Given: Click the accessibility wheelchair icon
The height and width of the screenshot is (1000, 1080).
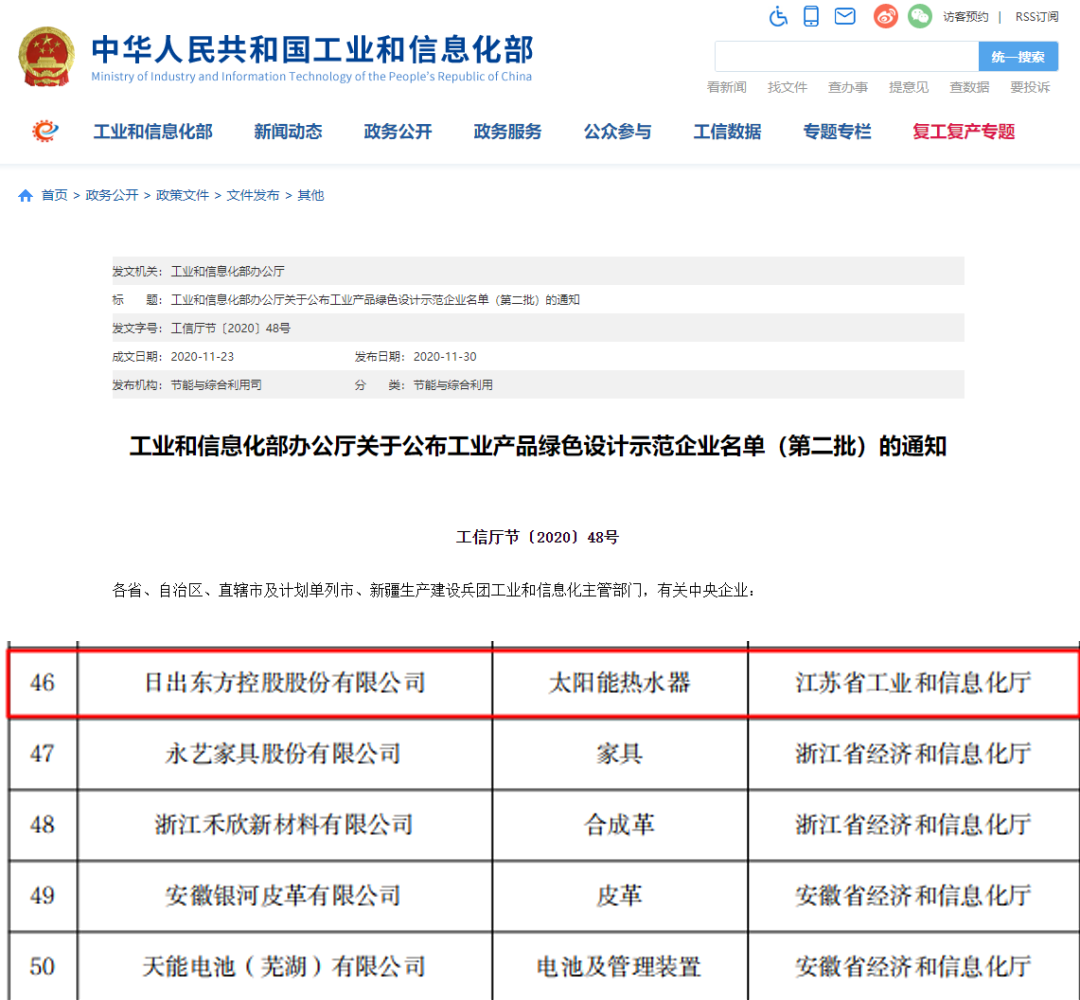Looking at the screenshot, I should coord(779,16).
